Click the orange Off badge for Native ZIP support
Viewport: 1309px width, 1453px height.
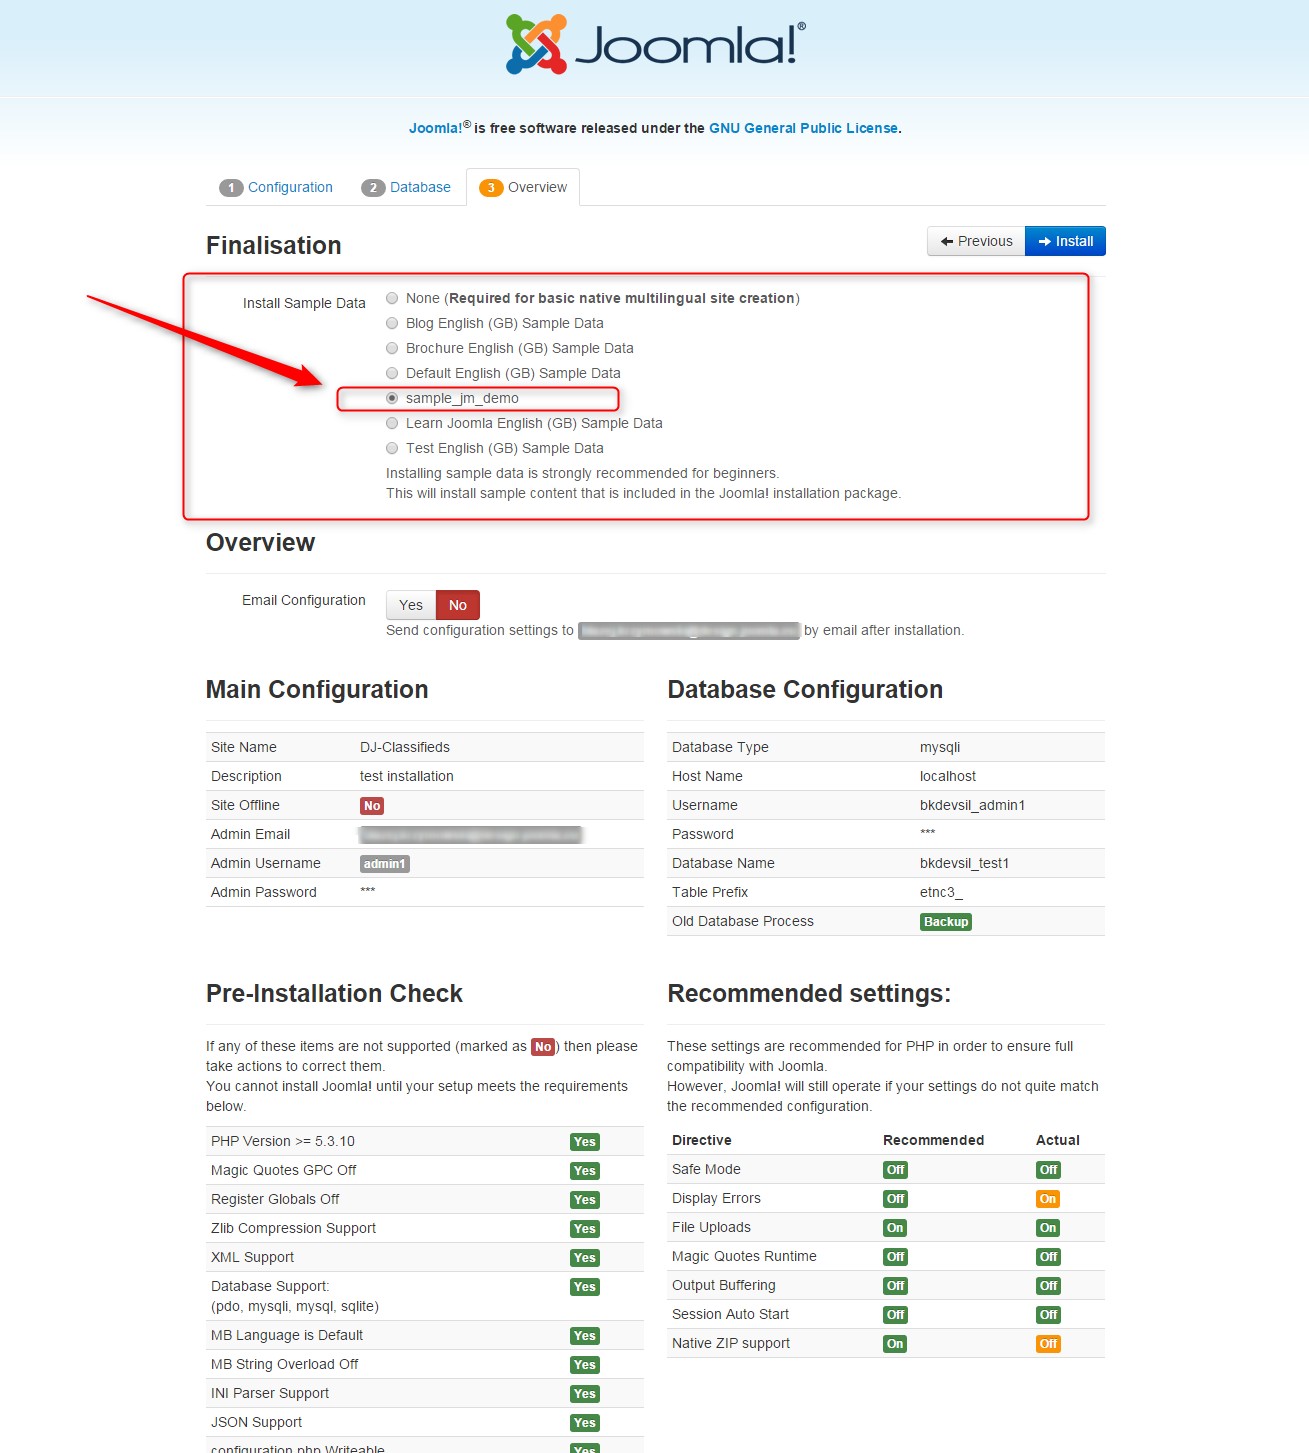coord(1048,1344)
